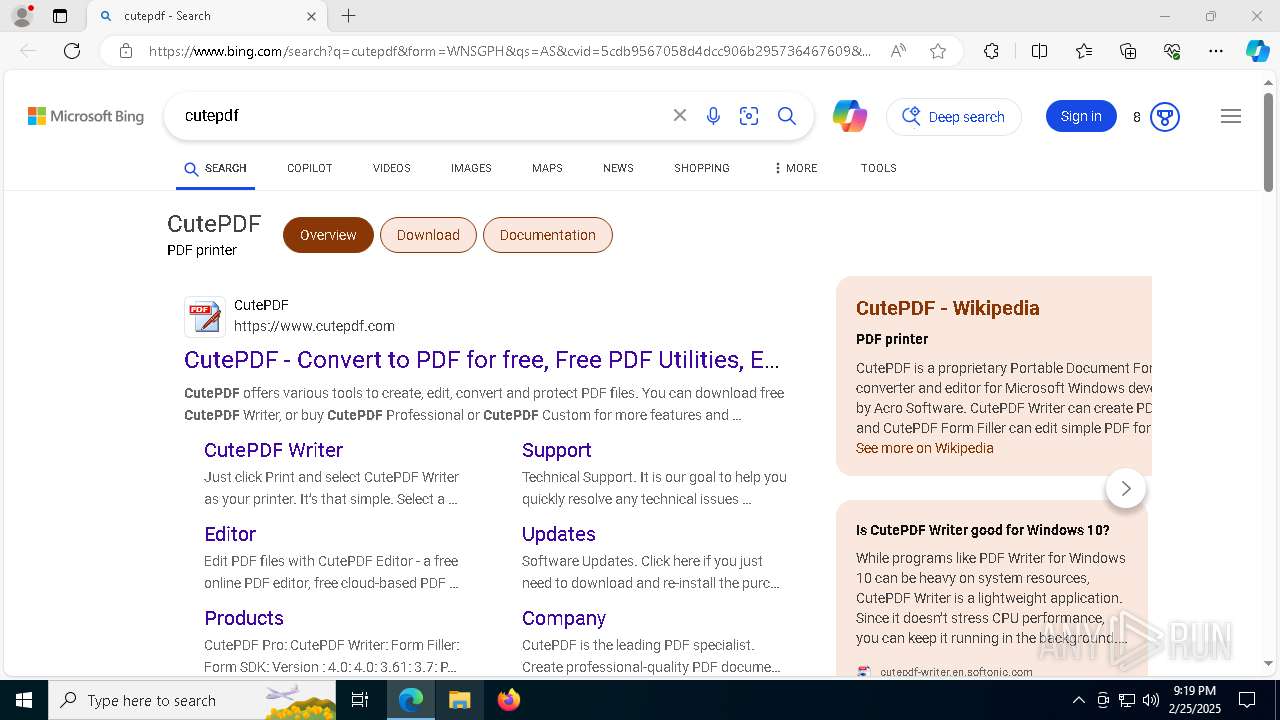1280x720 pixels.
Task: Expand the MORE search categories menu
Action: pyautogui.click(x=796, y=168)
